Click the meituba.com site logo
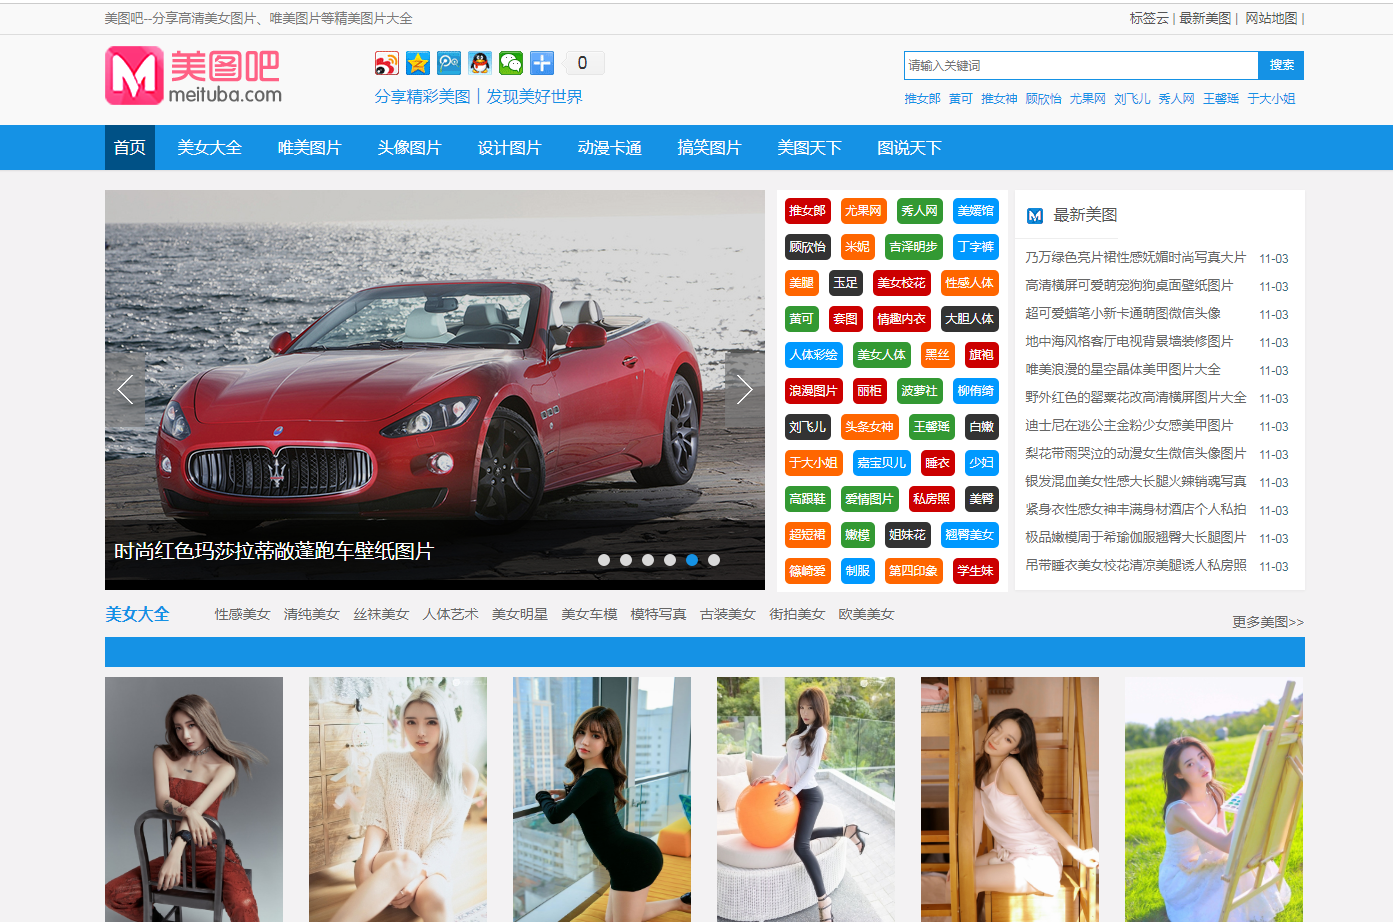1393x922 pixels. click(193, 76)
